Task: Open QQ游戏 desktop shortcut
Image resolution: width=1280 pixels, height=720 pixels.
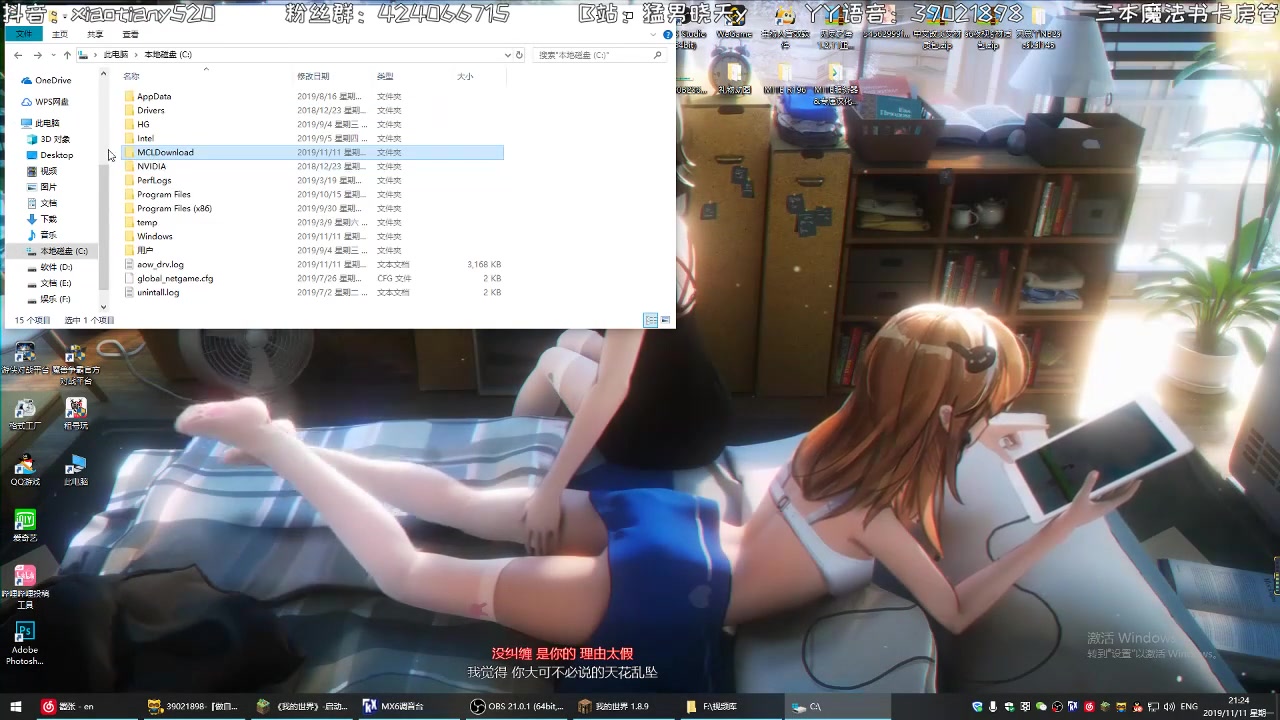Action: (25, 470)
